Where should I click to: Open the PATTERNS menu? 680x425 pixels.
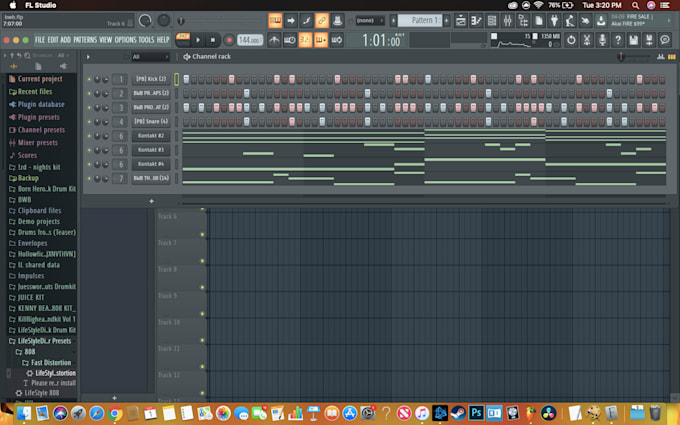click(85, 40)
